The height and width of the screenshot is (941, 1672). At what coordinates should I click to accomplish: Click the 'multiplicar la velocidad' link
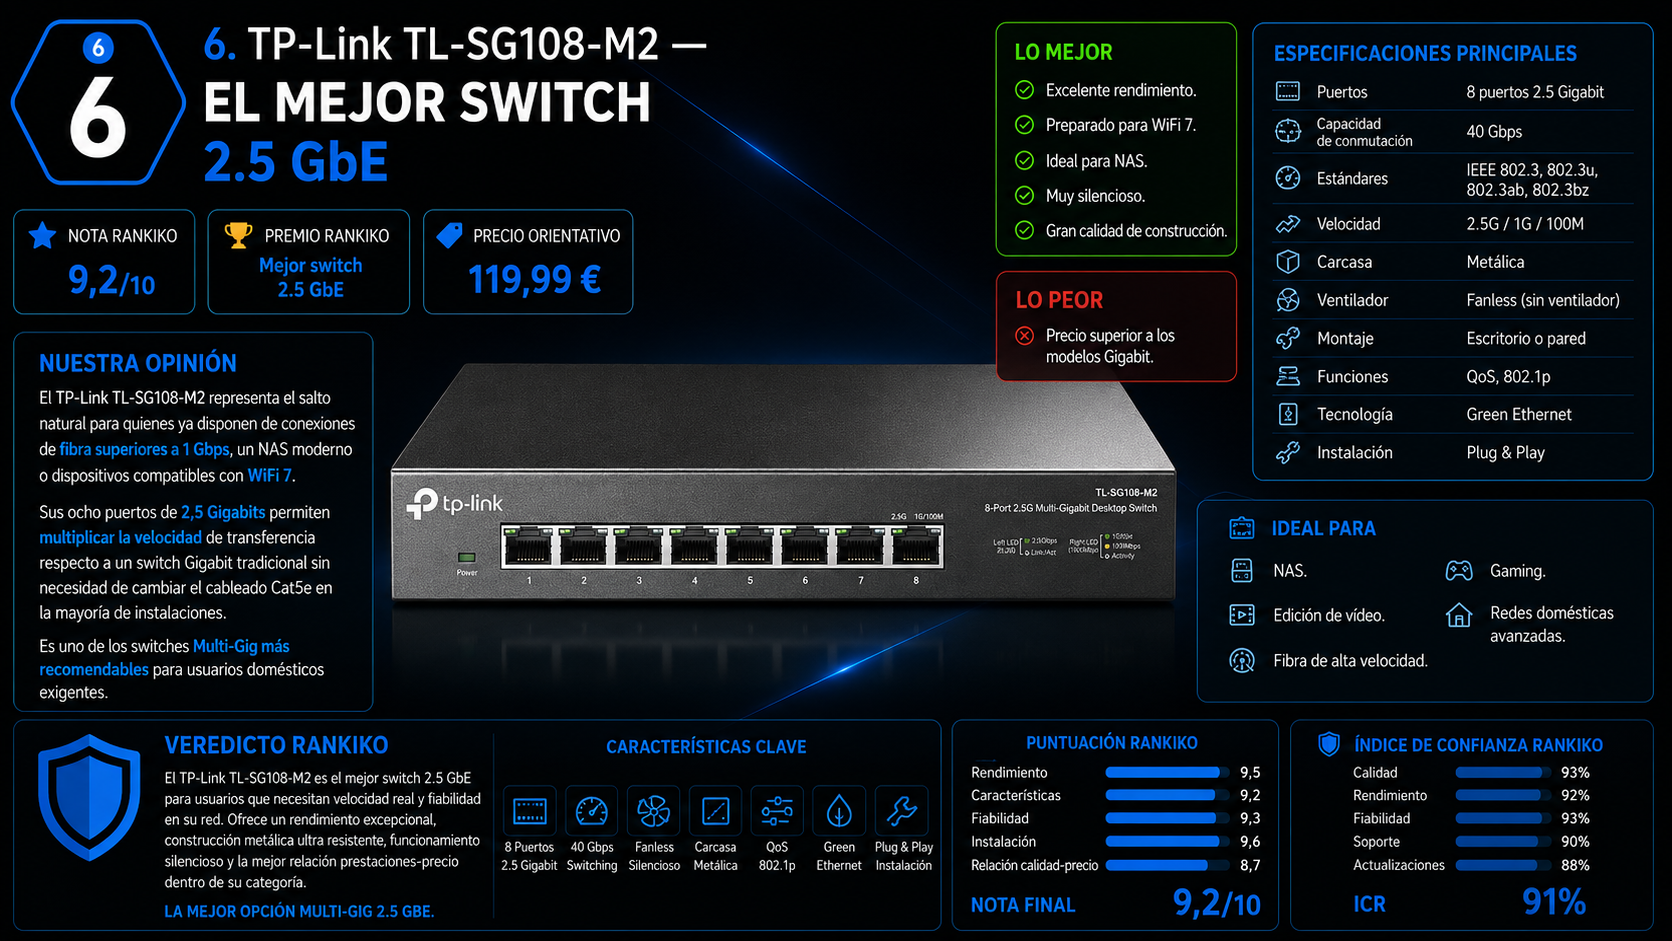click(x=120, y=537)
